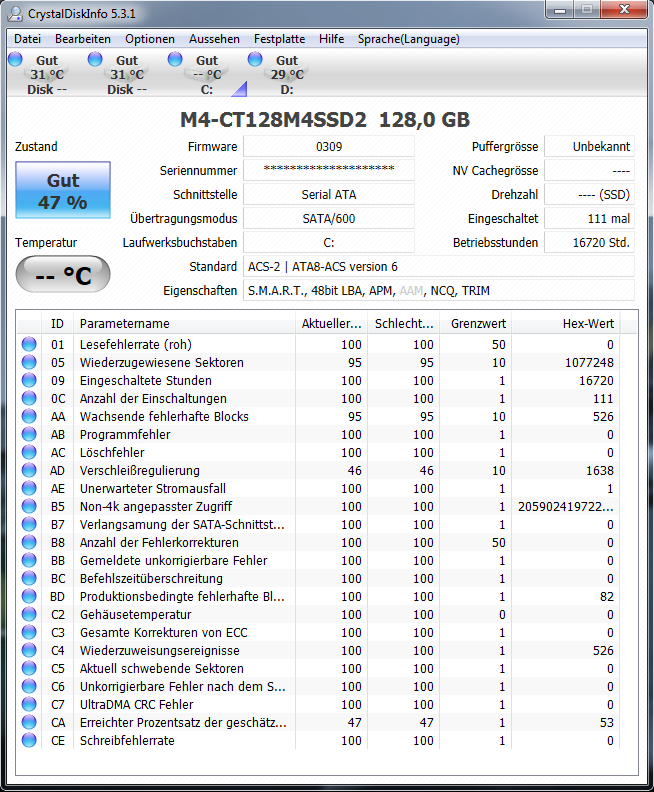Click the Firmware field 0309
Screen dimensions: 654x792
tap(329, 146)
